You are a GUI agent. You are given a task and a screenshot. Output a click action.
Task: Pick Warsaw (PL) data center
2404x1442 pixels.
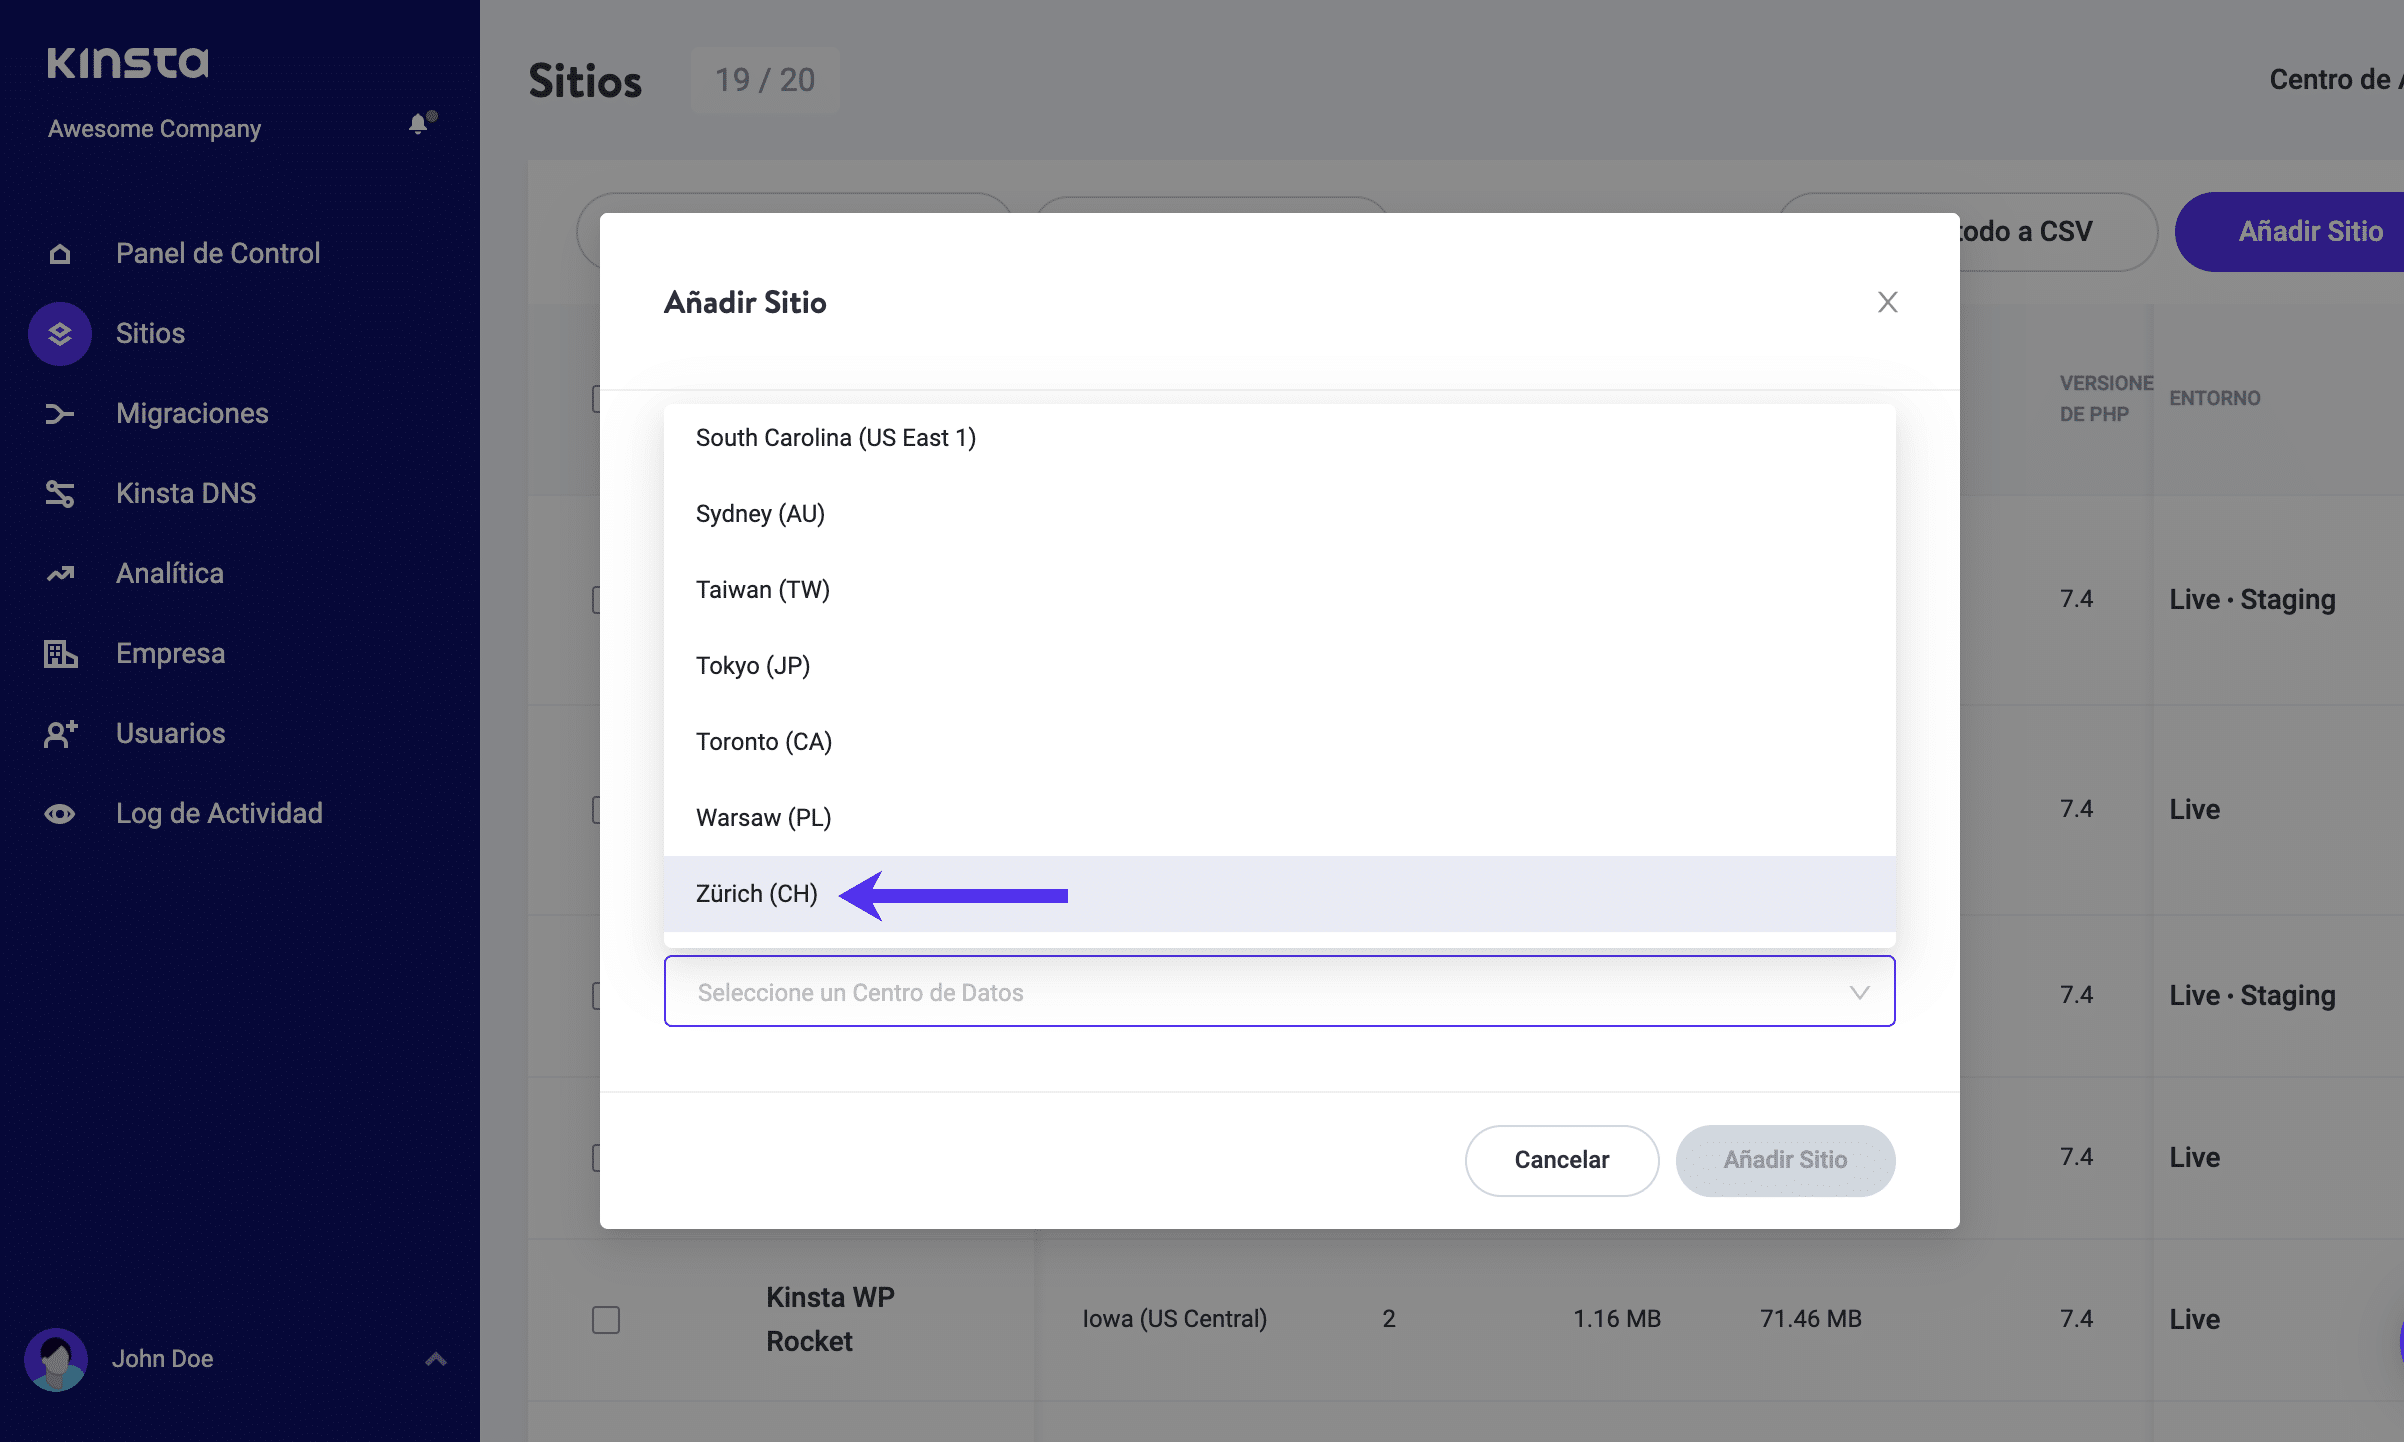(763, 818)
